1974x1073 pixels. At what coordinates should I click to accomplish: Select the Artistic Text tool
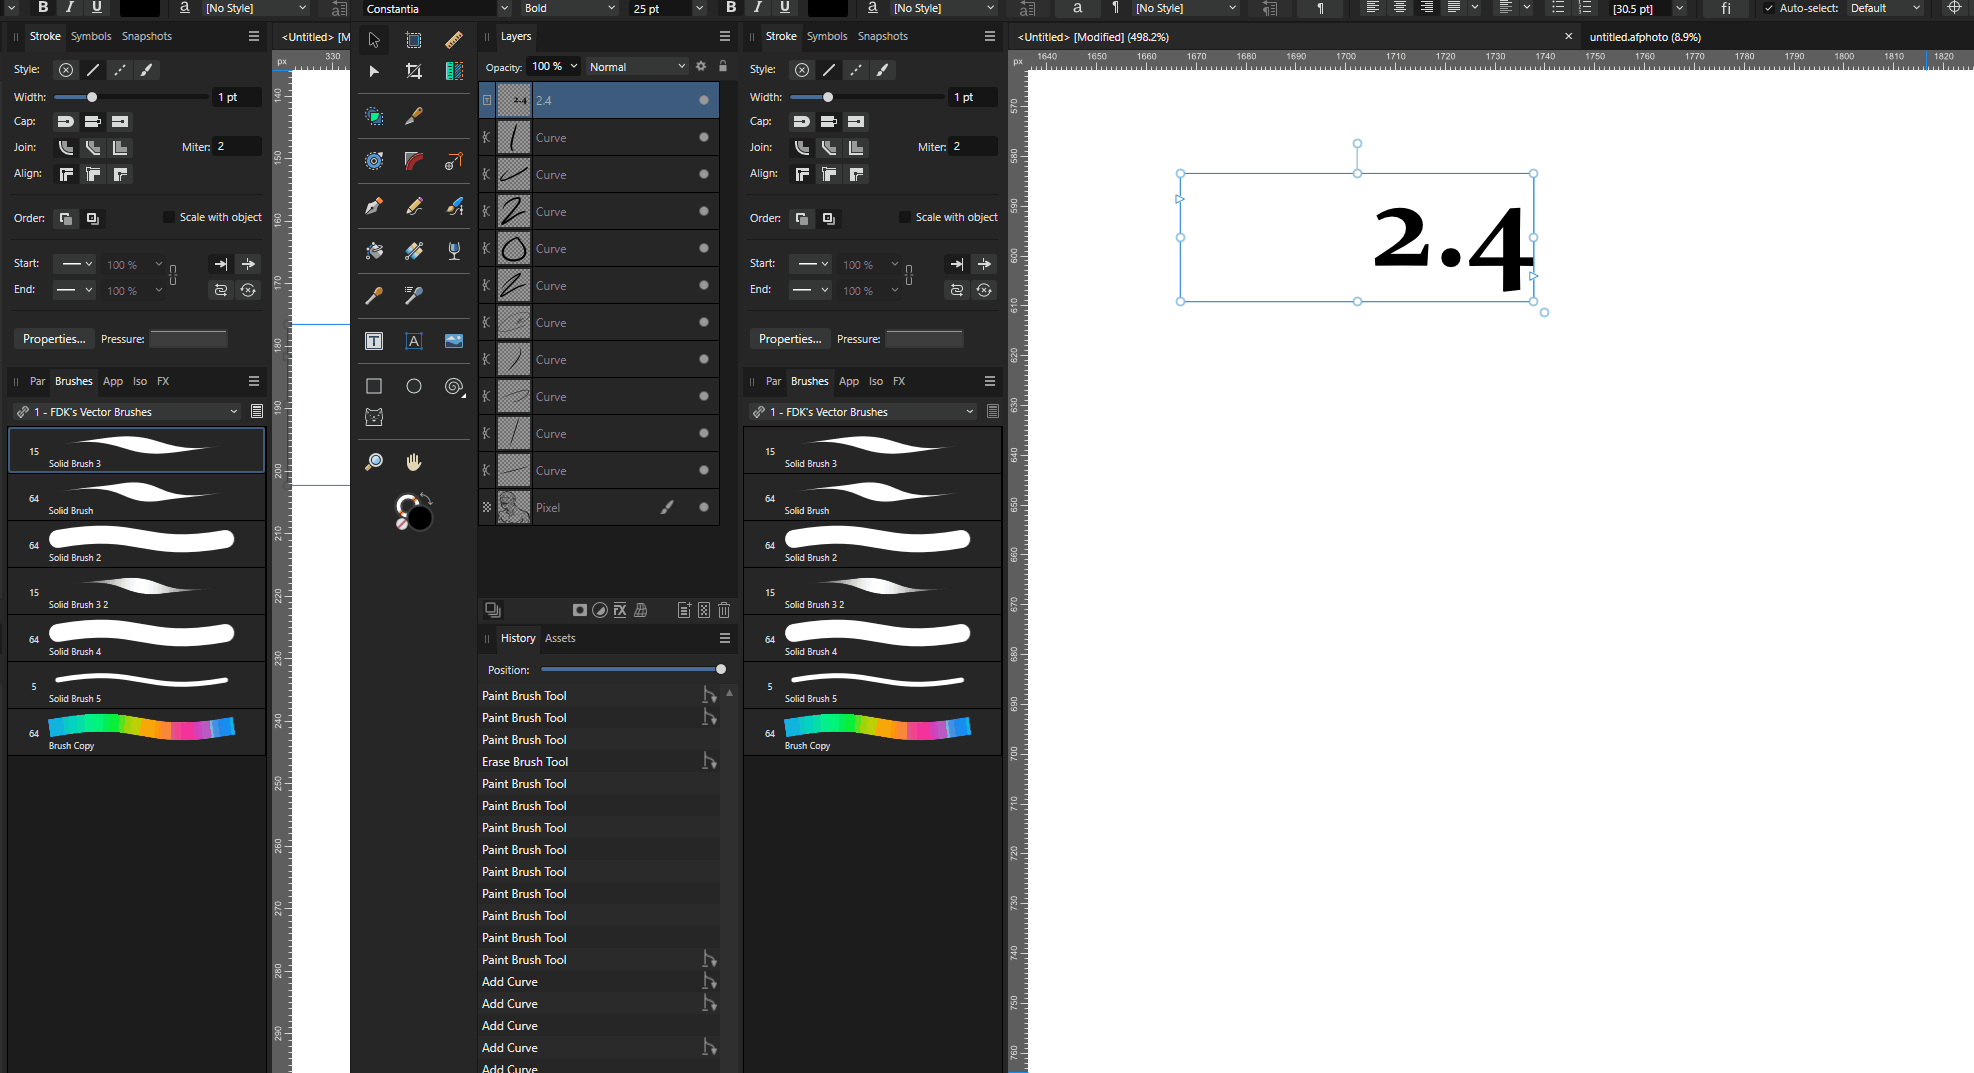pos(414,341)
